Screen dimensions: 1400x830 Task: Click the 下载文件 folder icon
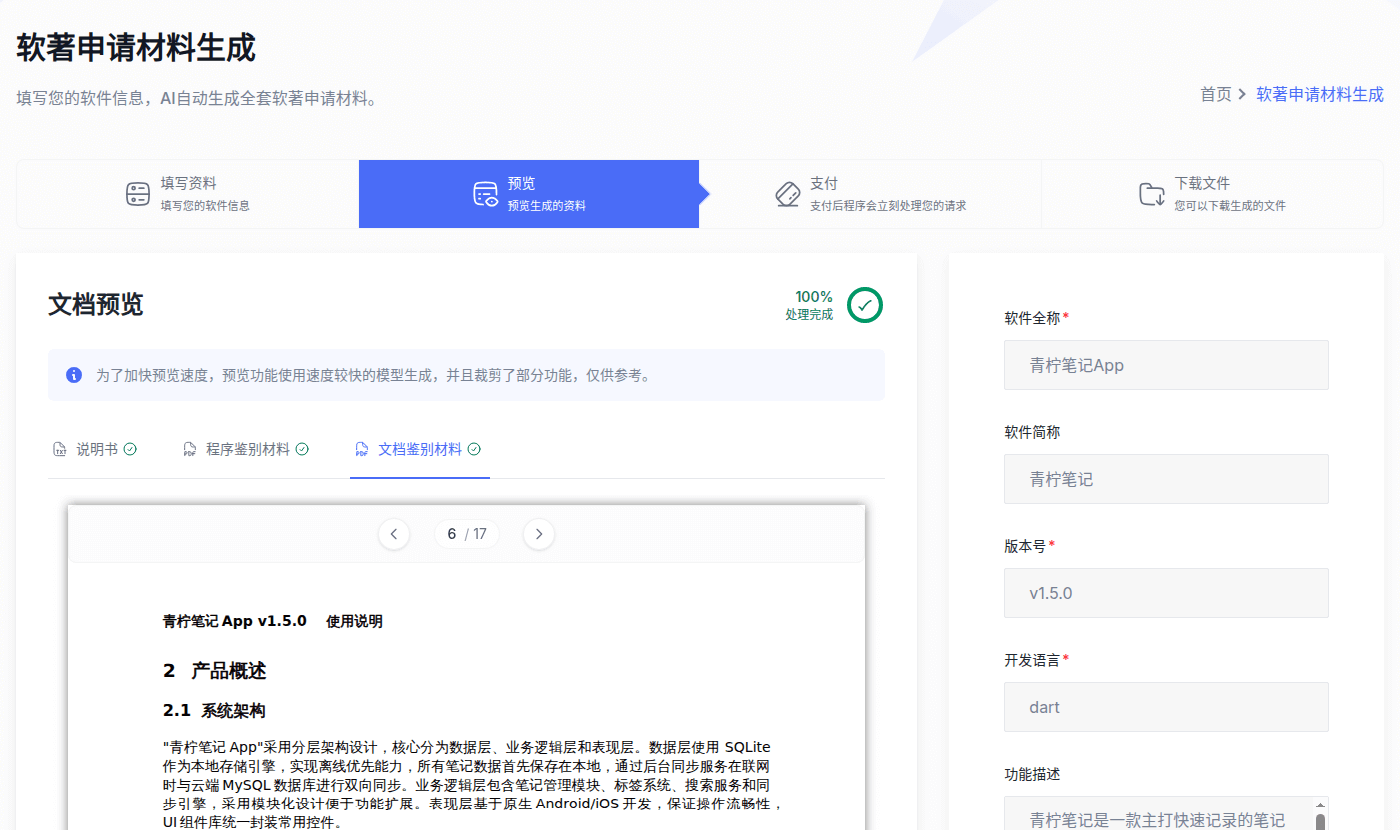(x=1152, y=194)
